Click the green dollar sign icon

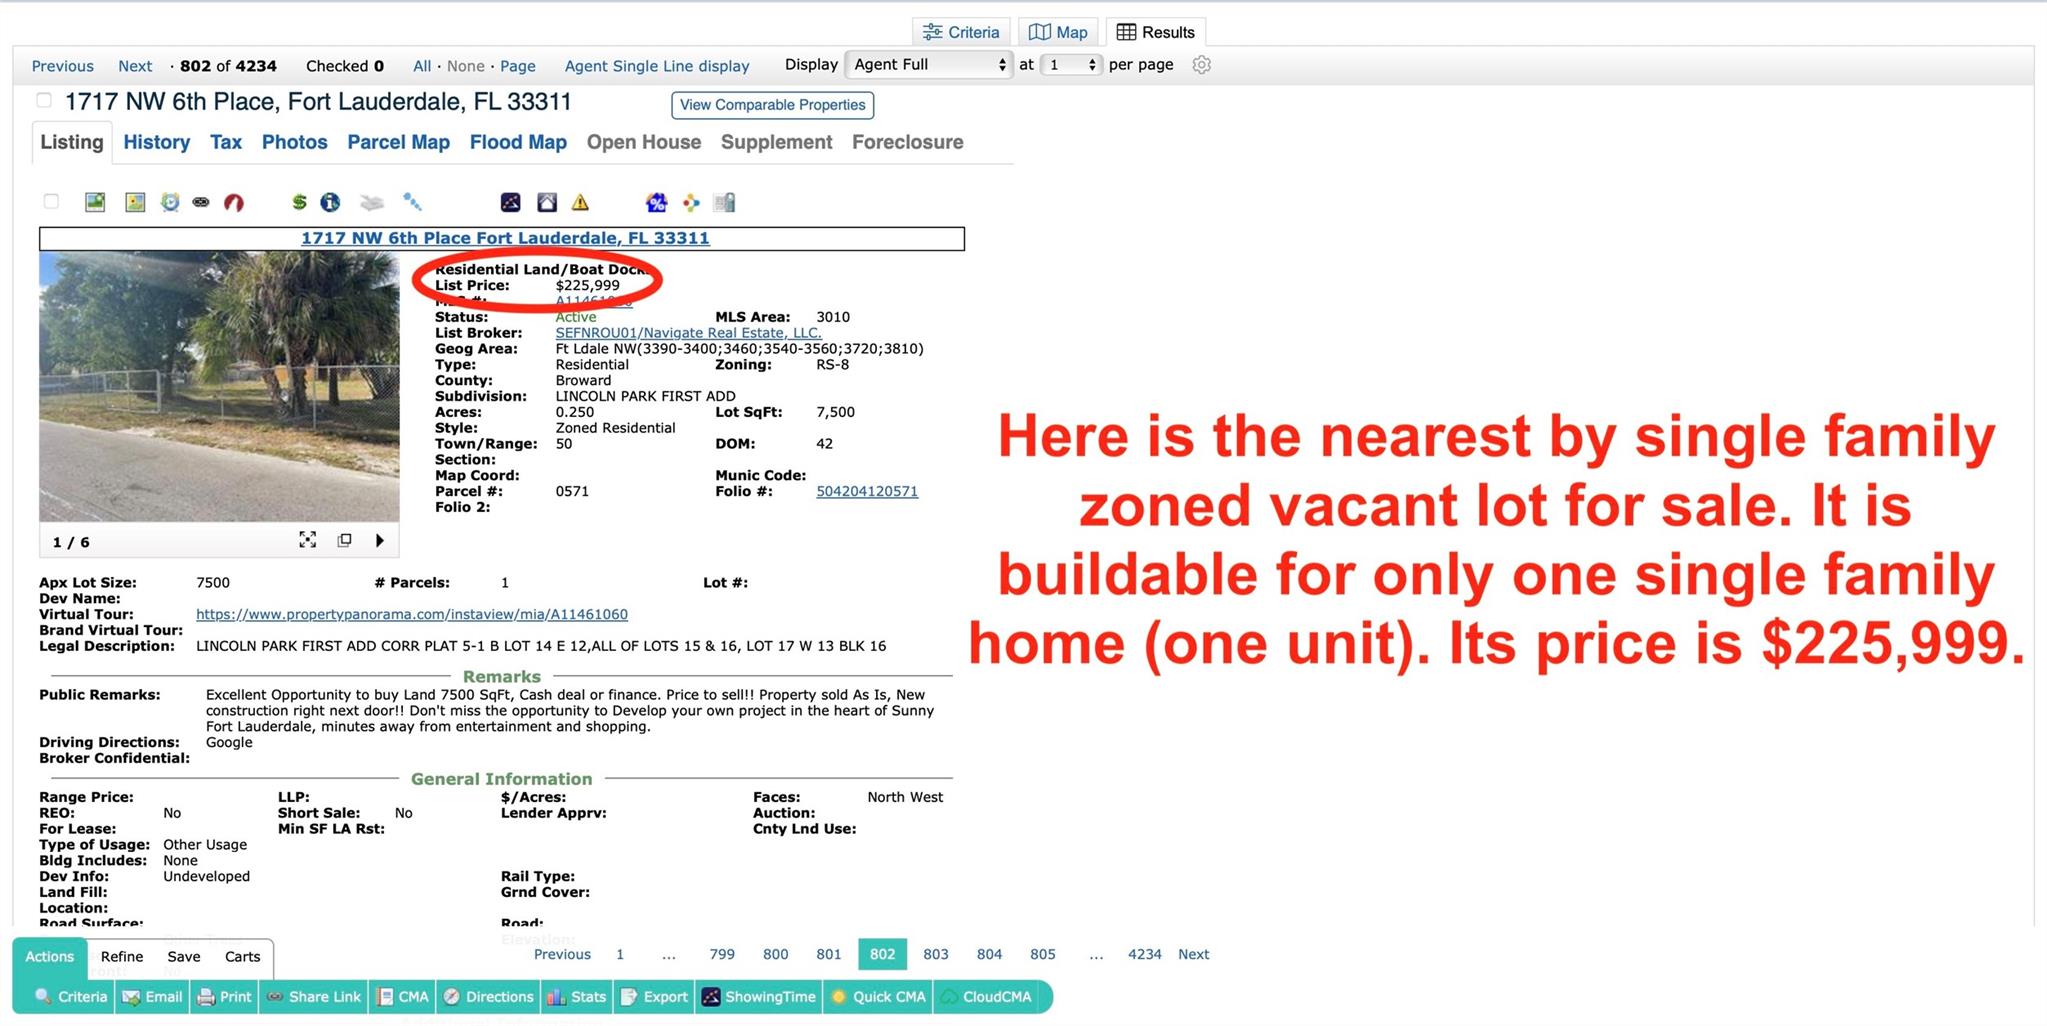[x=298, y=202]
